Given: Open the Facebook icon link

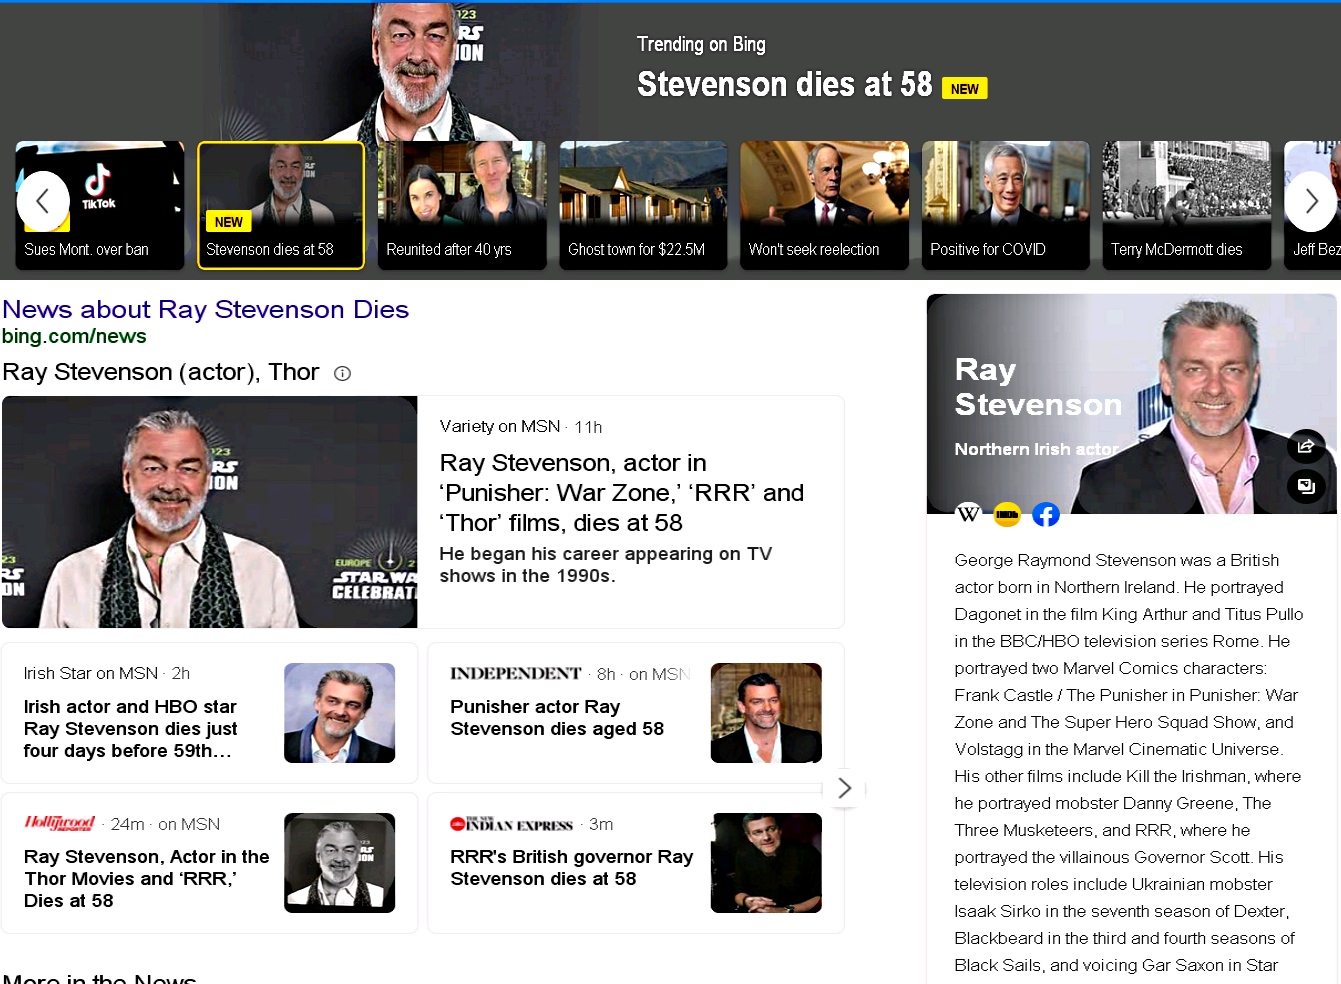Looking at the screenshot, I should 1046,514.
